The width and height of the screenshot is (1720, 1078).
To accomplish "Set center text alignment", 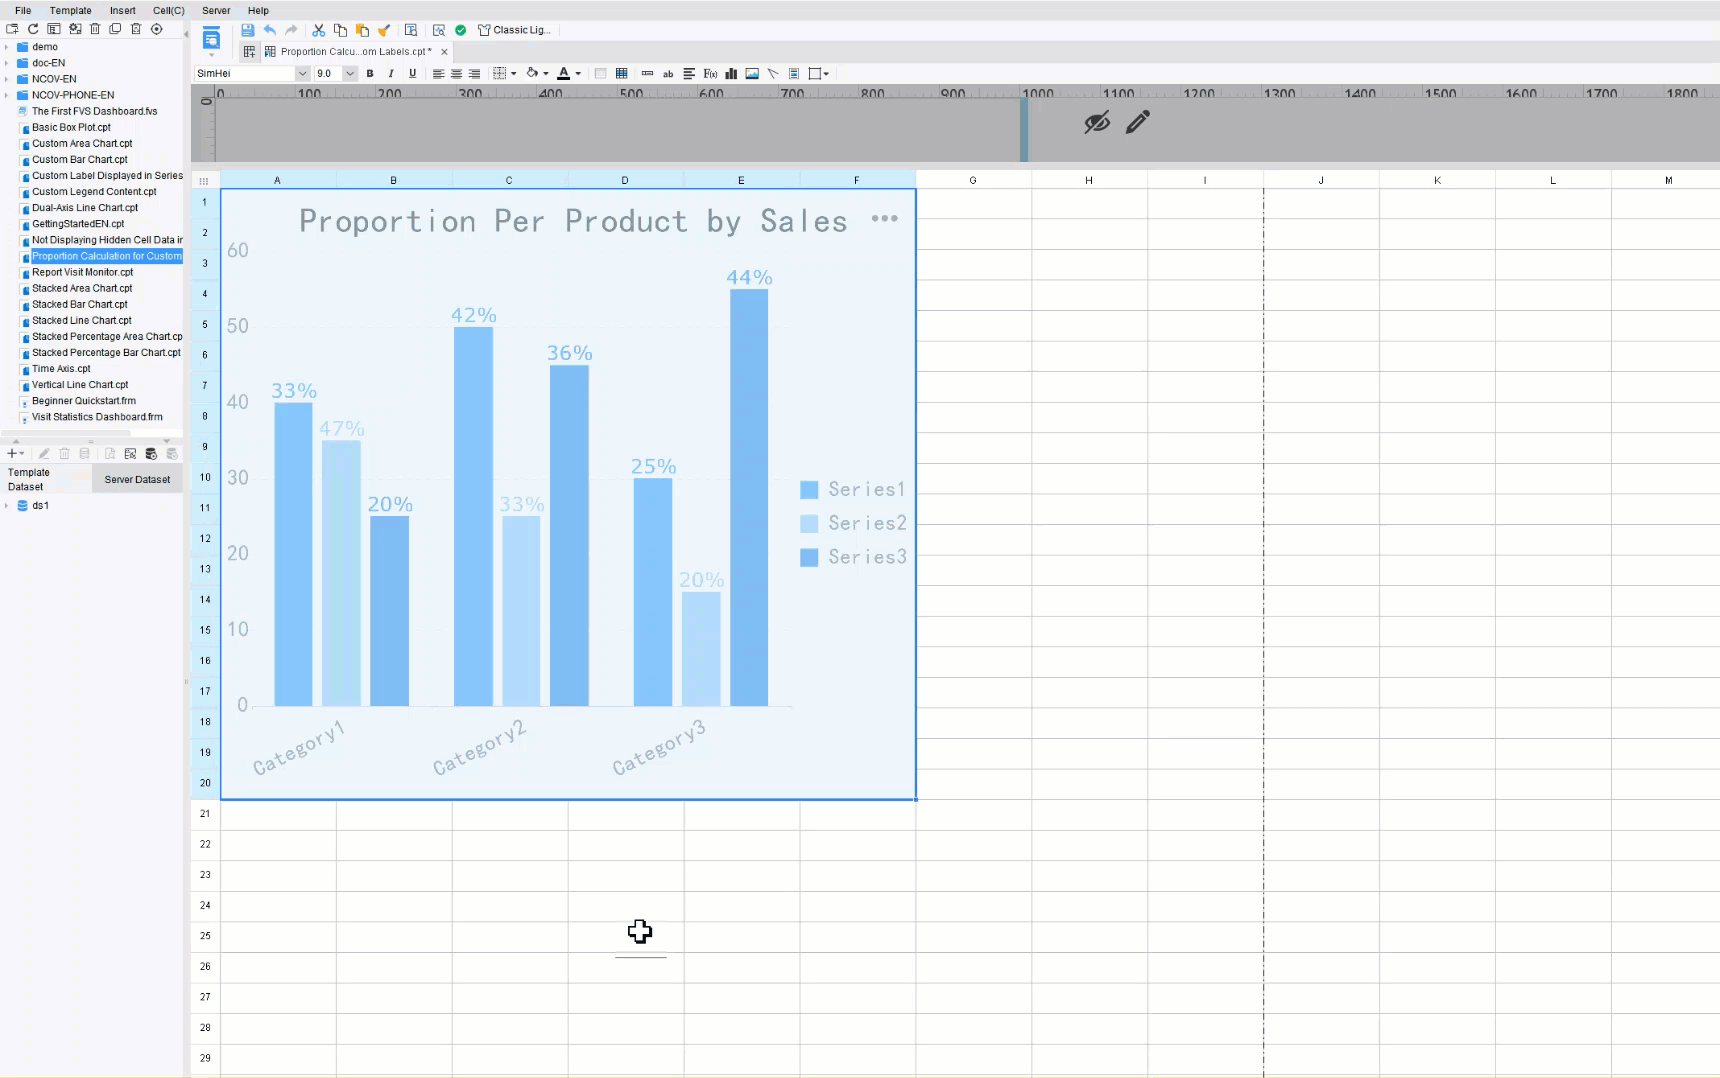I will pos(456,73).
